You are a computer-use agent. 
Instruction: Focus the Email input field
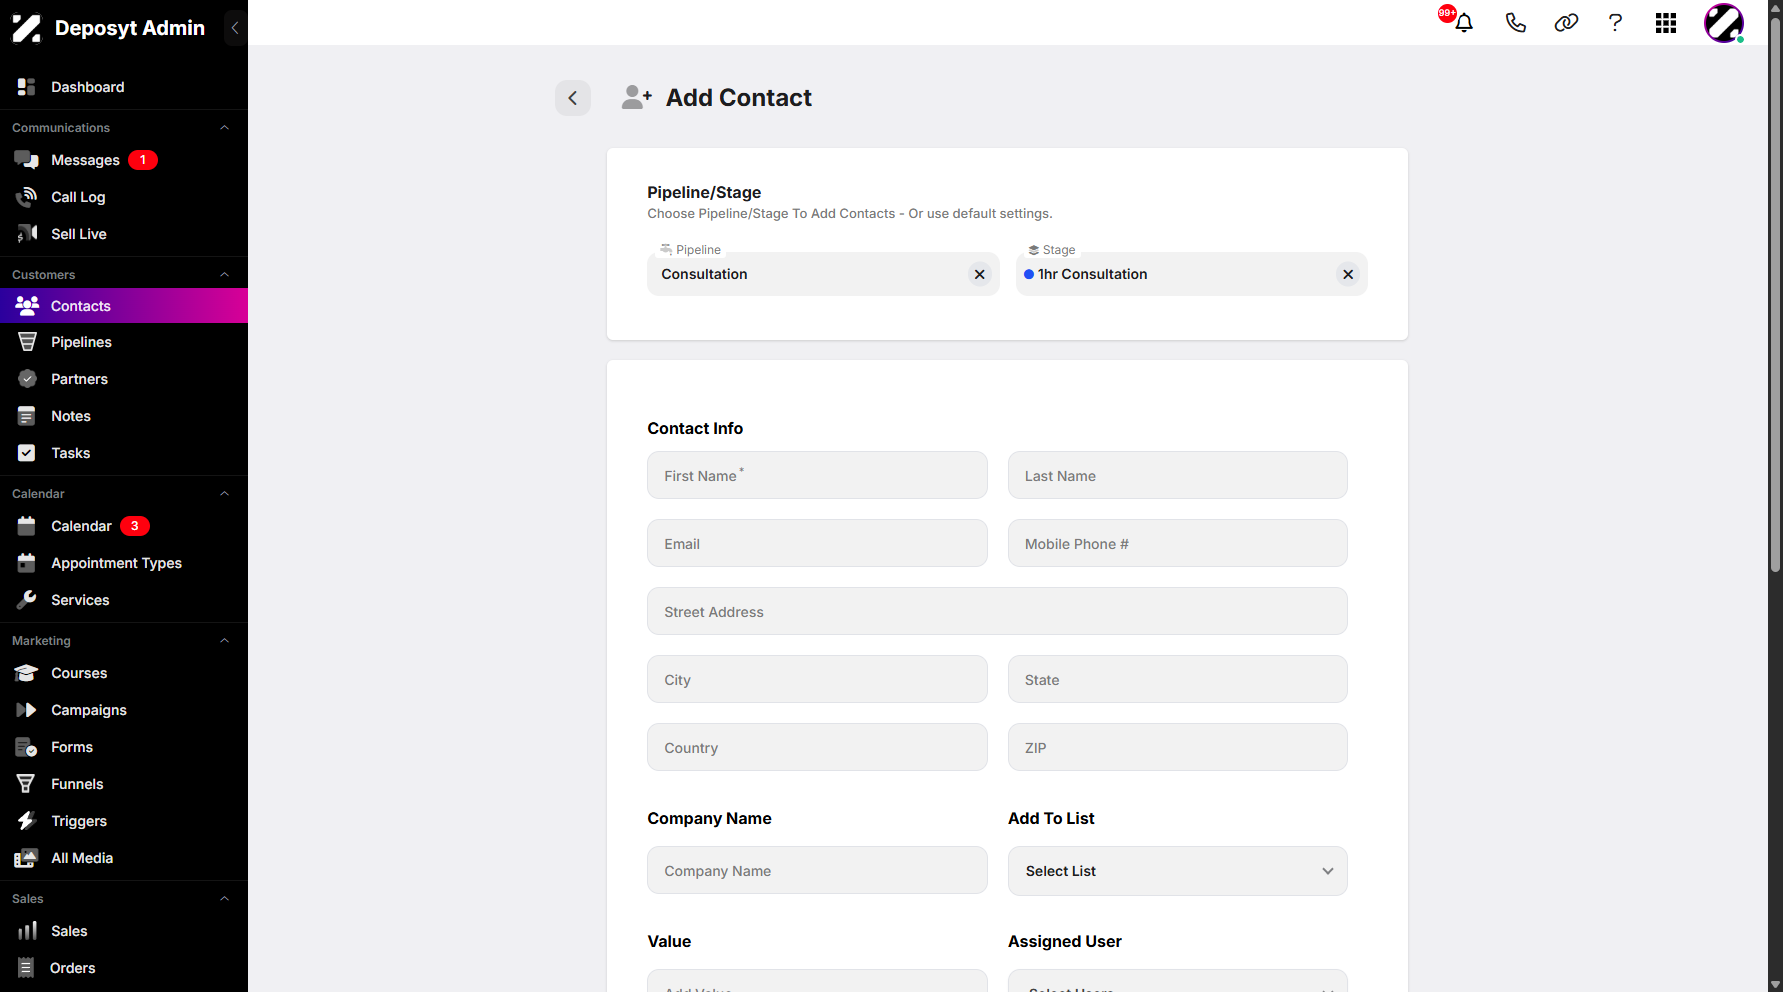tap(817, 543)
